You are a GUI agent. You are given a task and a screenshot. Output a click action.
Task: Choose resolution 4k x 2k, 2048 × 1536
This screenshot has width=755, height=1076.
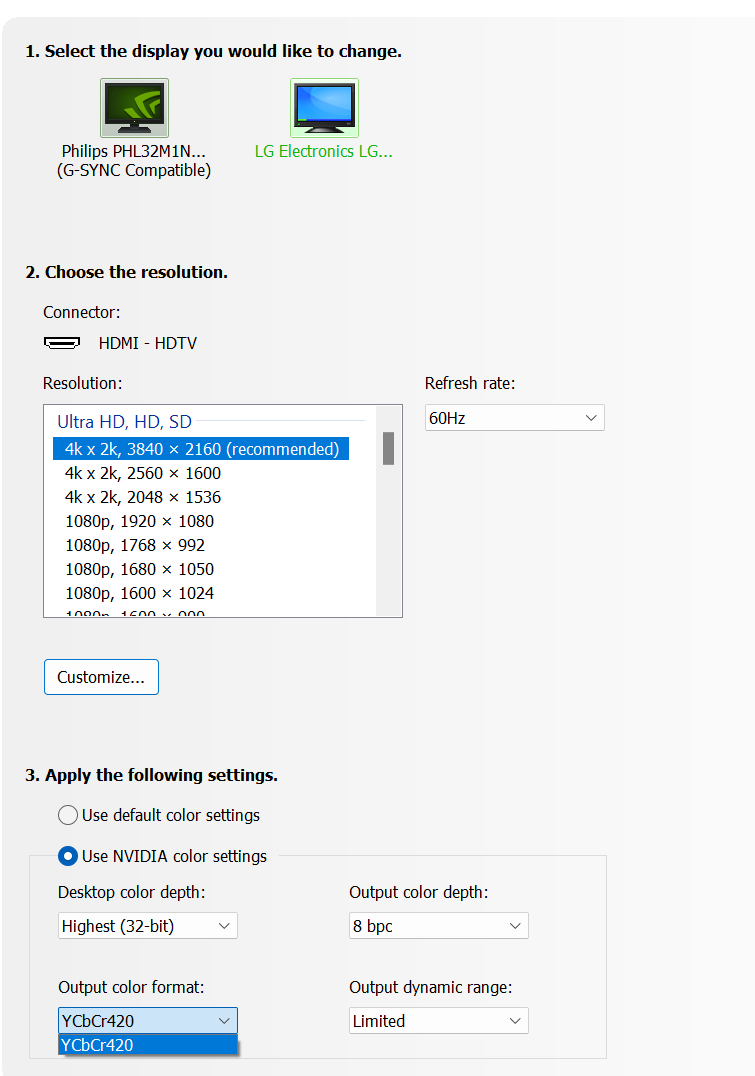point(143,498)
